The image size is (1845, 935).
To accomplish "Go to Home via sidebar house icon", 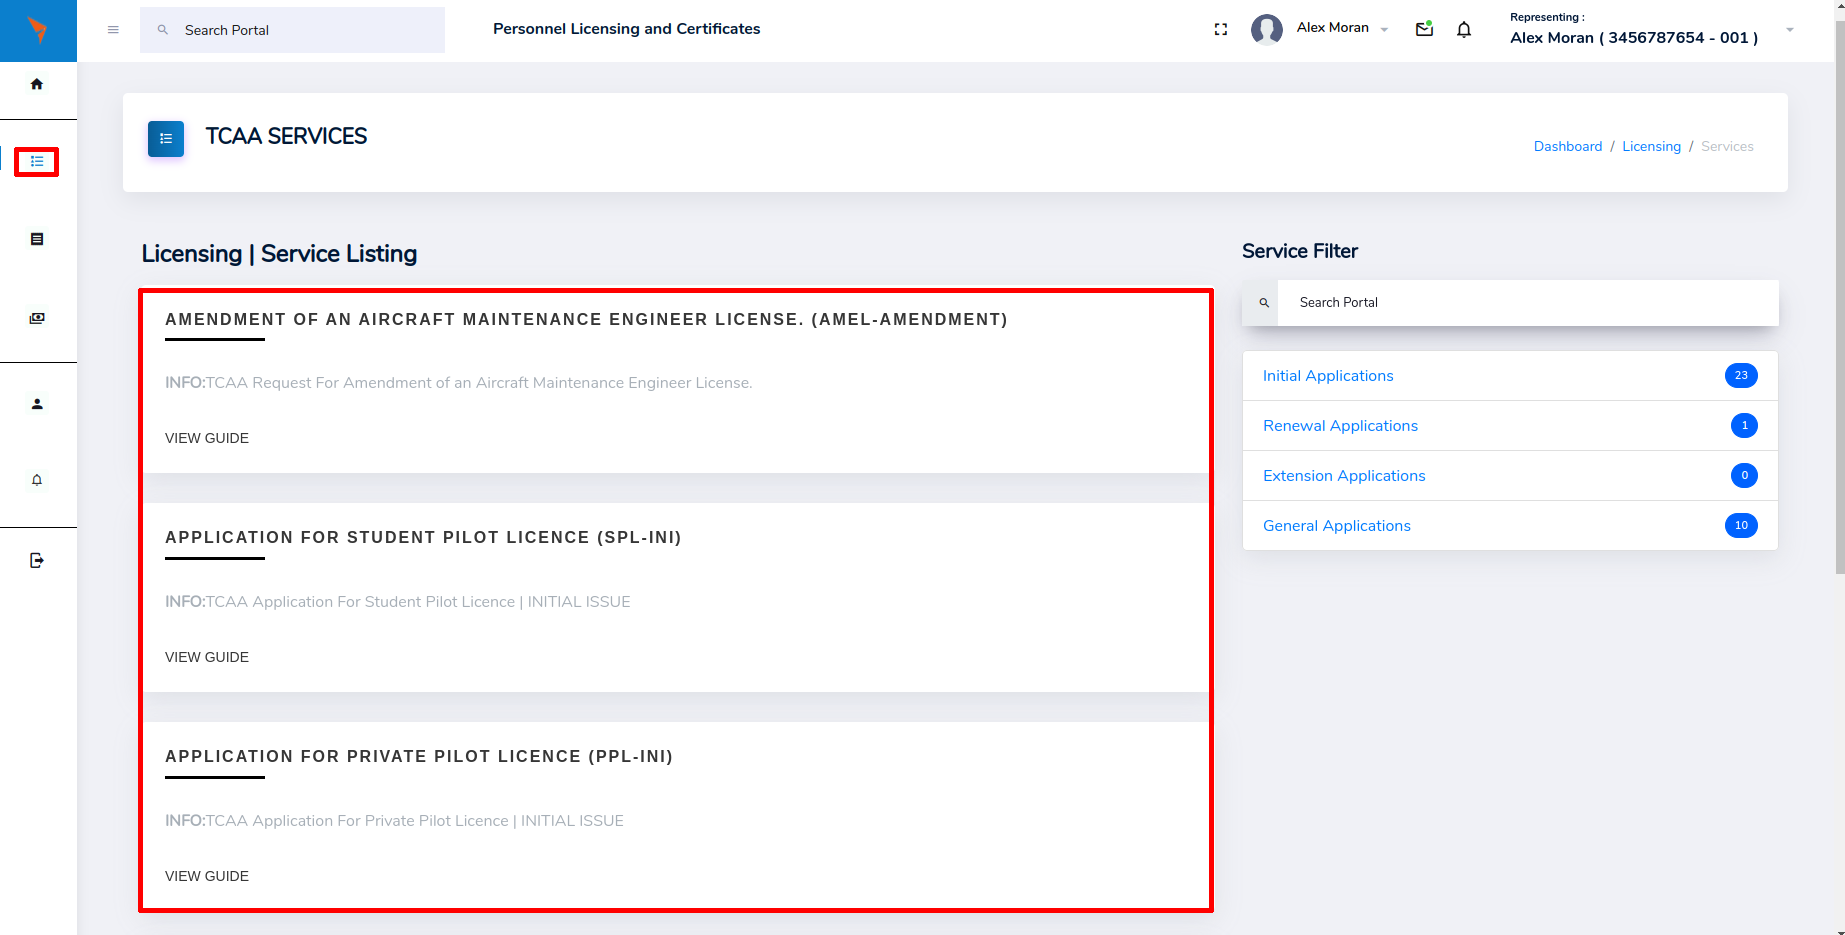I will 37,84.
